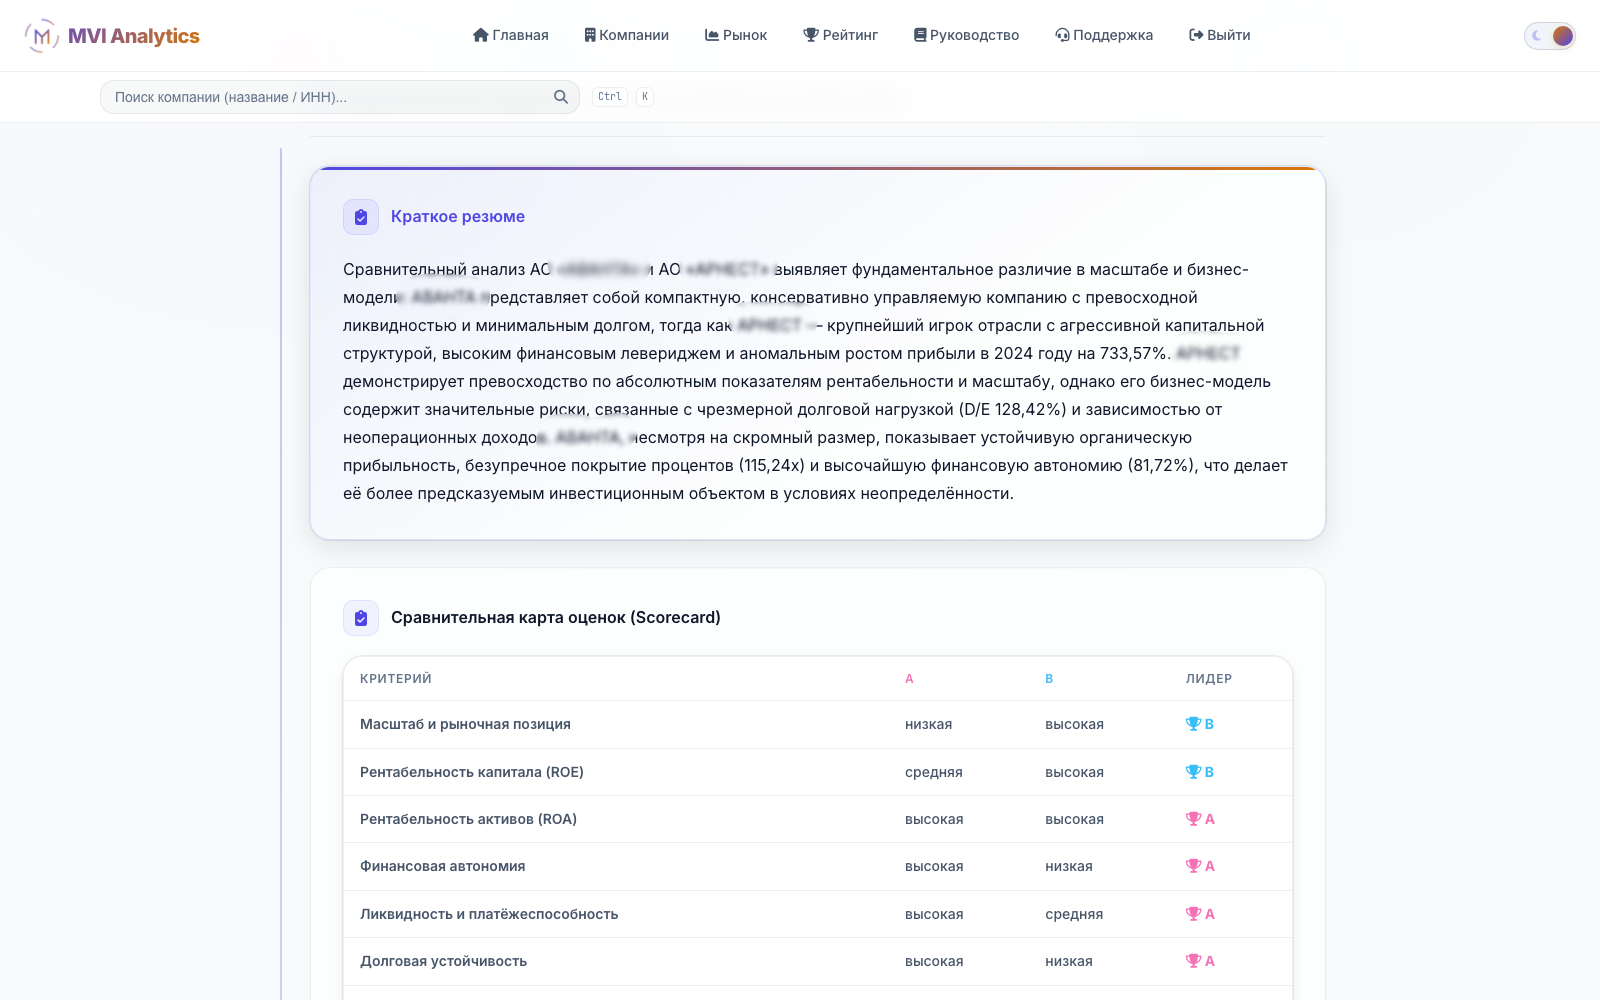Click the Сравнительная карта оценок heading

(x=556, y=618)
